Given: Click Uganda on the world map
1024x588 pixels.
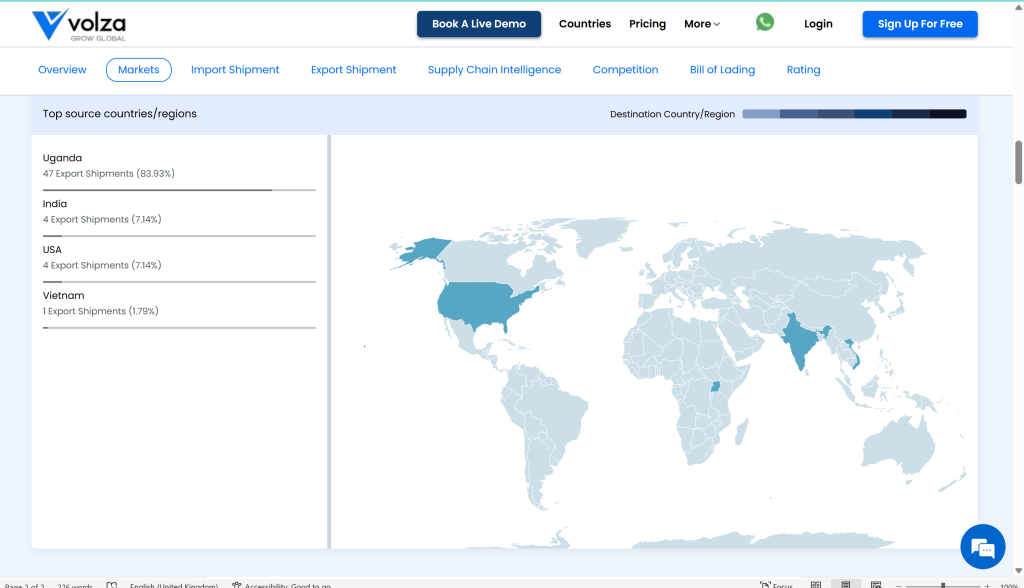Looking at the screenshot, I should point(715,387).
